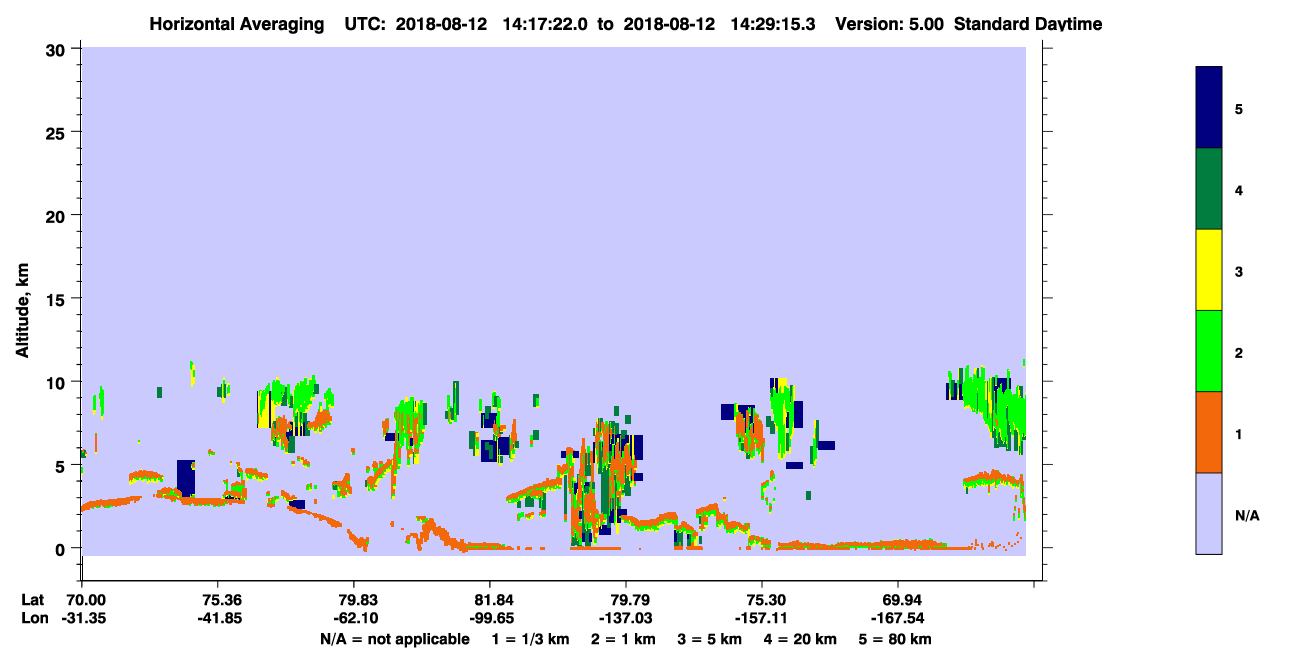The height and width of the screenshot is (667, 1300).
Task: Click the start time '14:17:22.0' in title
Action: (544, 24)
